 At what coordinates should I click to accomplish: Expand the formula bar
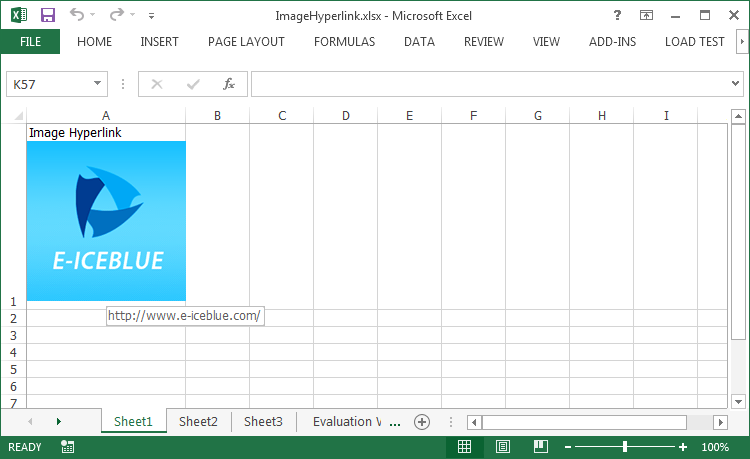pyautogui.click(x=735, y=84)
